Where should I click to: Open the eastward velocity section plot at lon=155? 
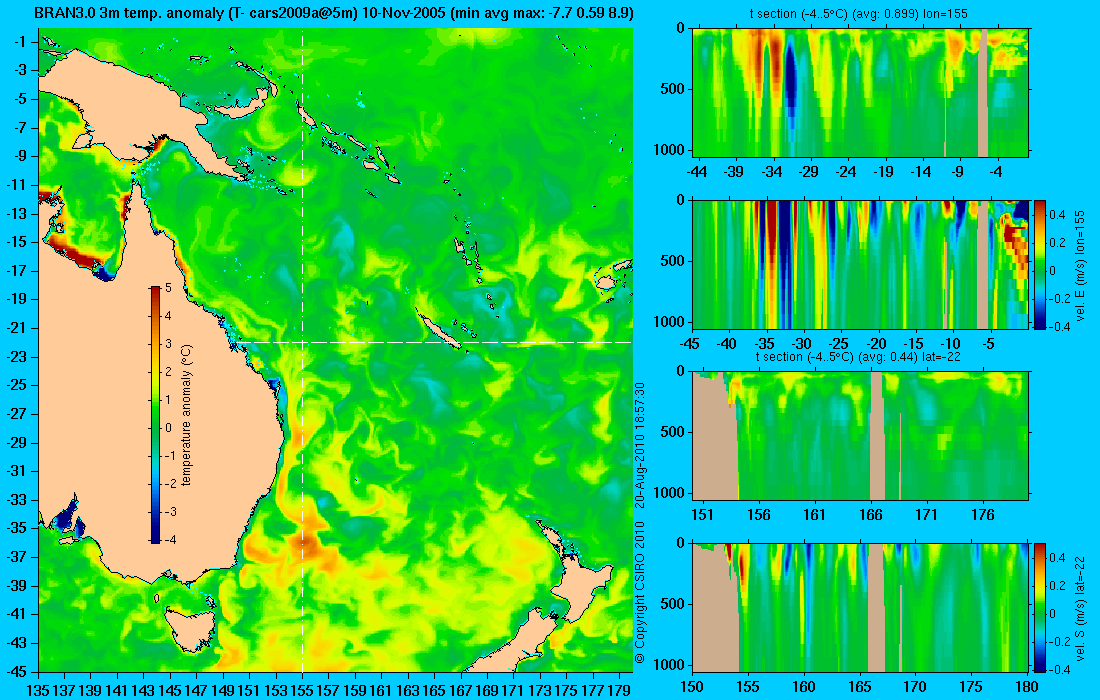click(x=861, y=264)
